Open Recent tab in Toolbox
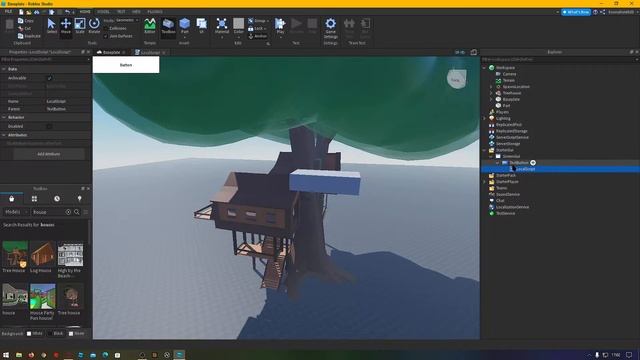This screenshot has height=360, width=640. (57, 198)
